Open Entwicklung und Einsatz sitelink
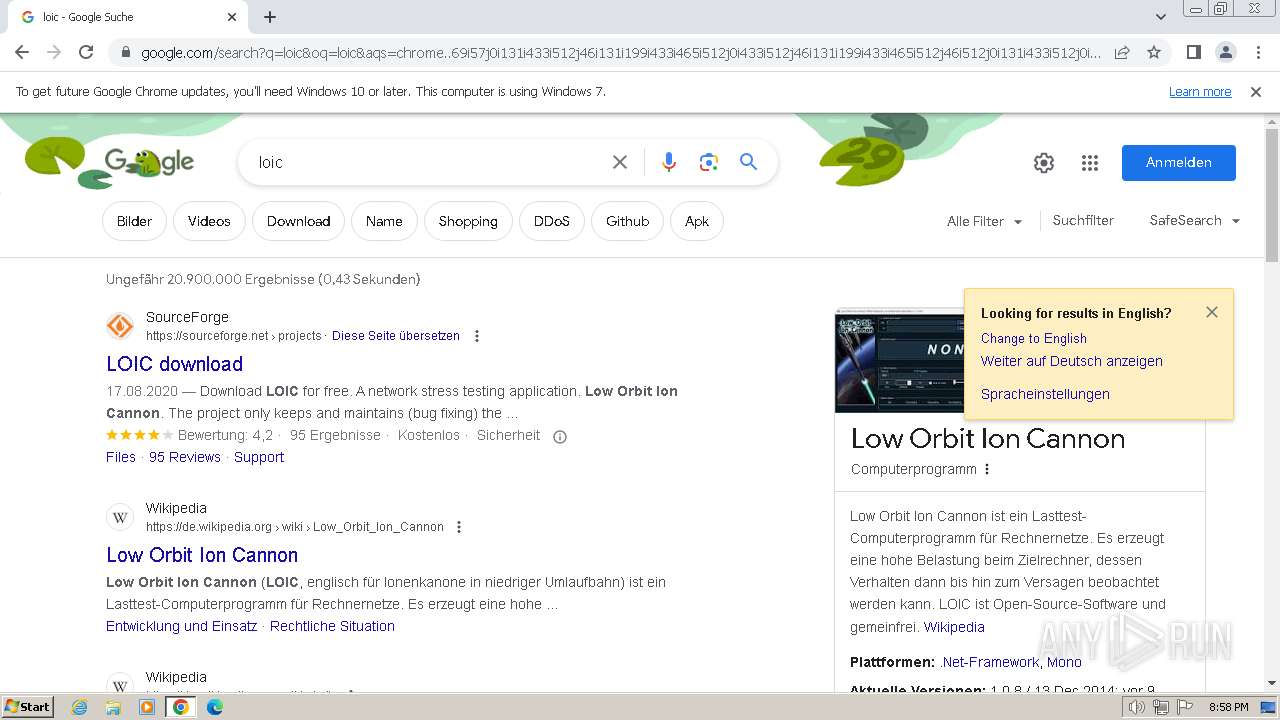 [181, 626]
